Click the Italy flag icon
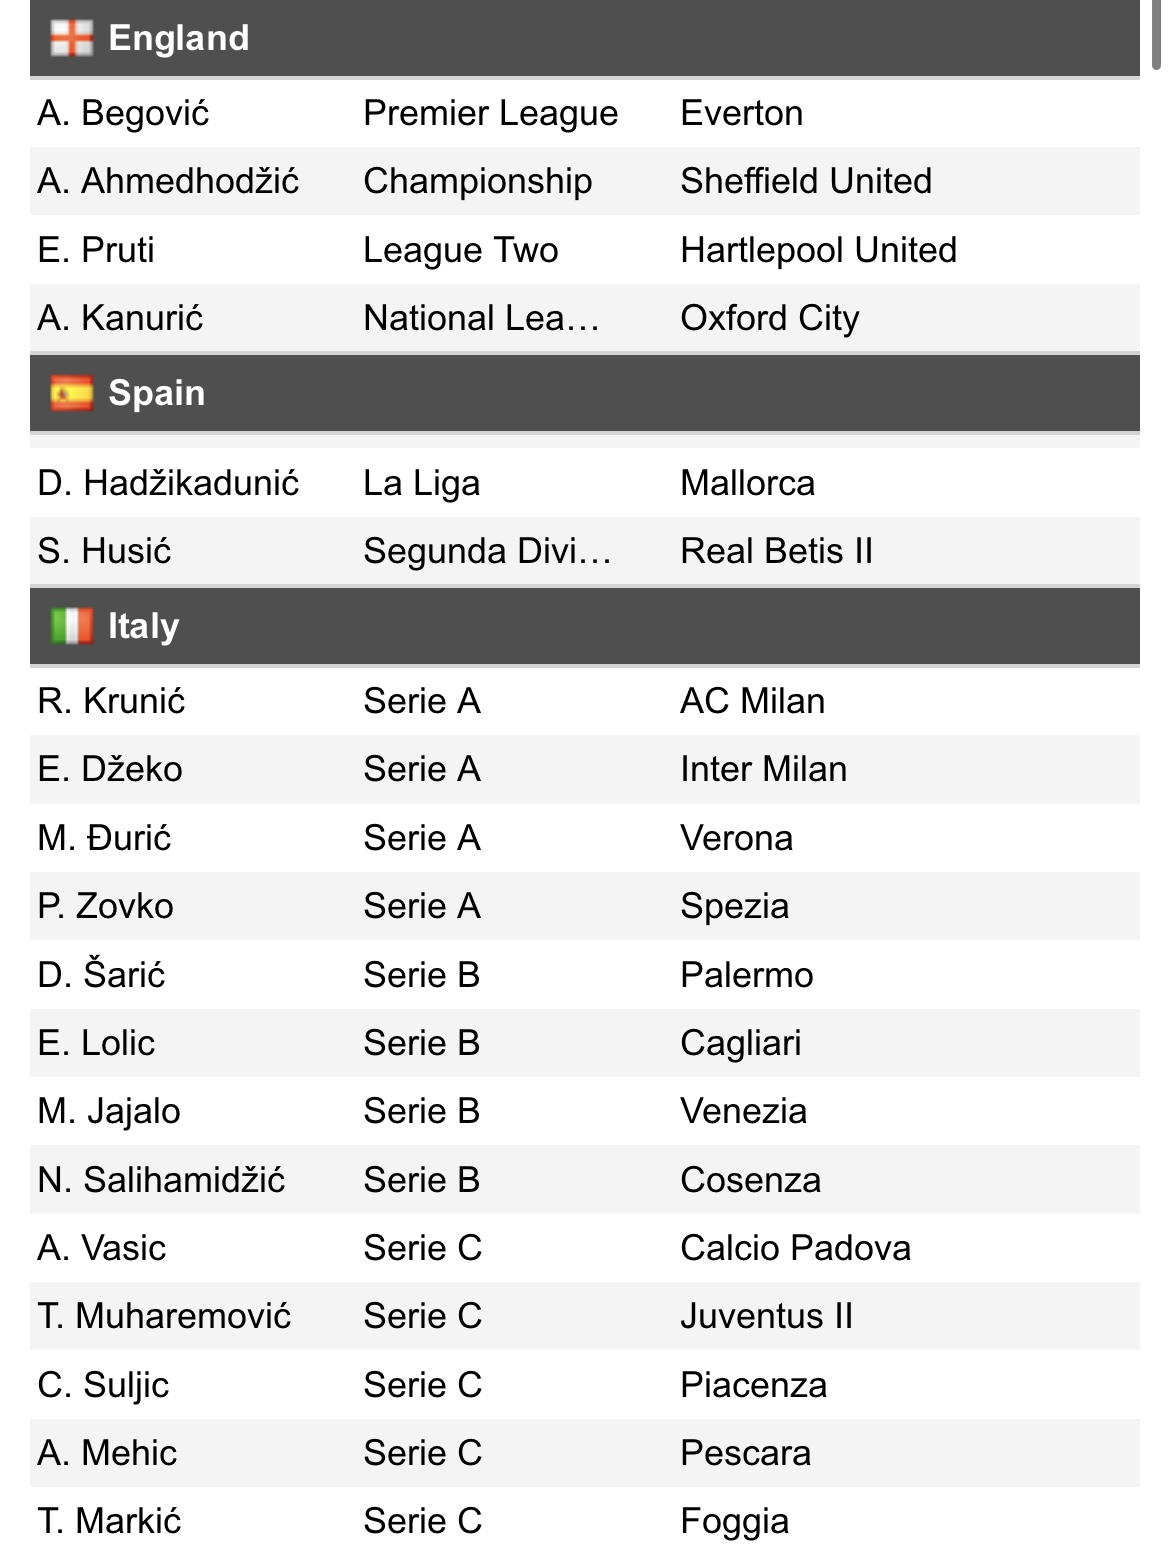 coord(71,626)
